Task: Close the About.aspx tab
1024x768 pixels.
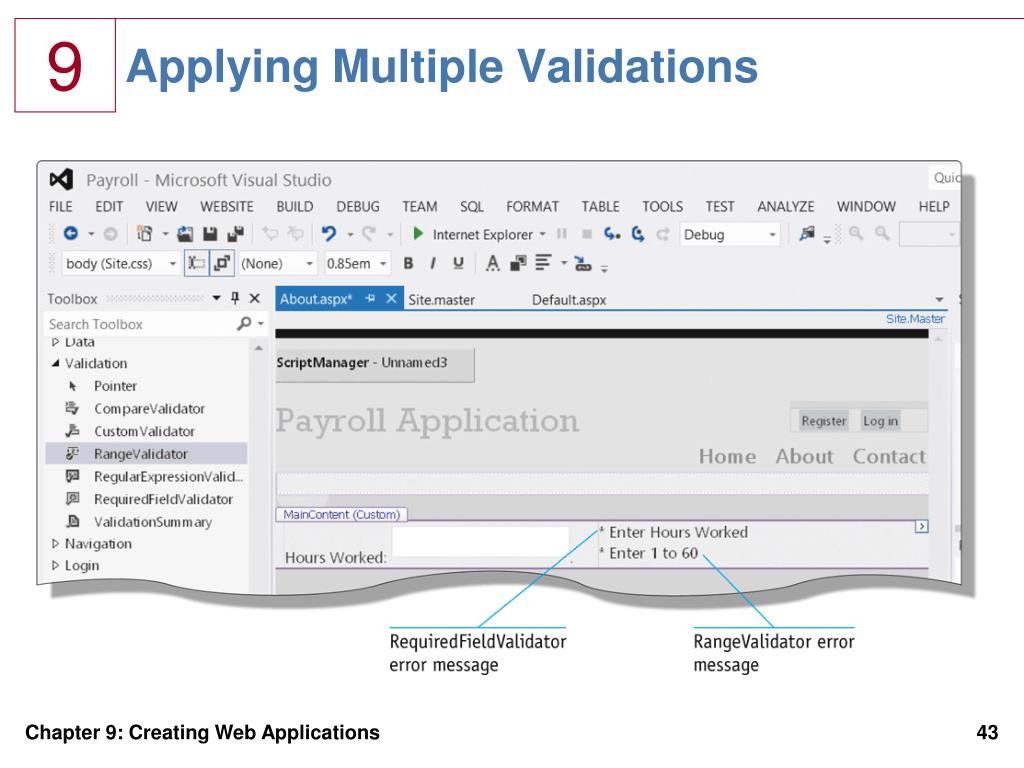Action: point(391,298)
